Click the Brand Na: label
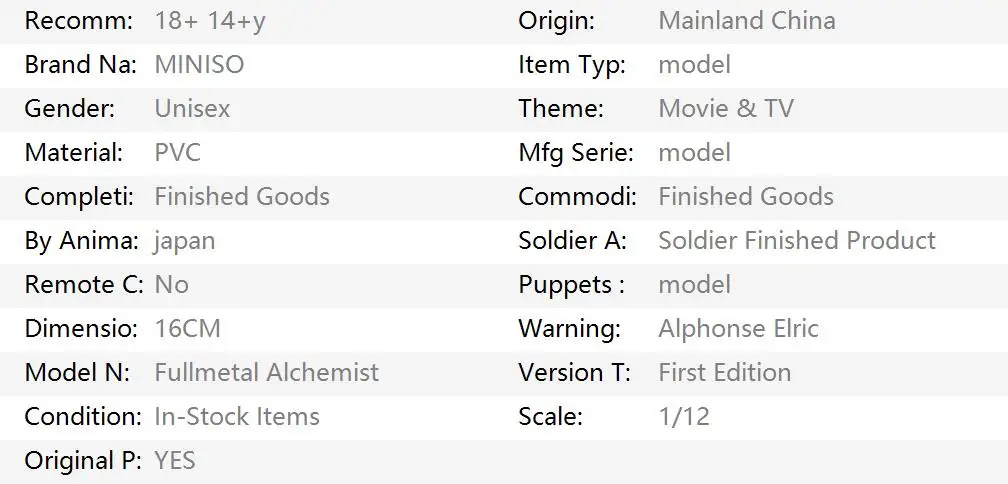This screenshot has height=484, width=1008. 81,65
